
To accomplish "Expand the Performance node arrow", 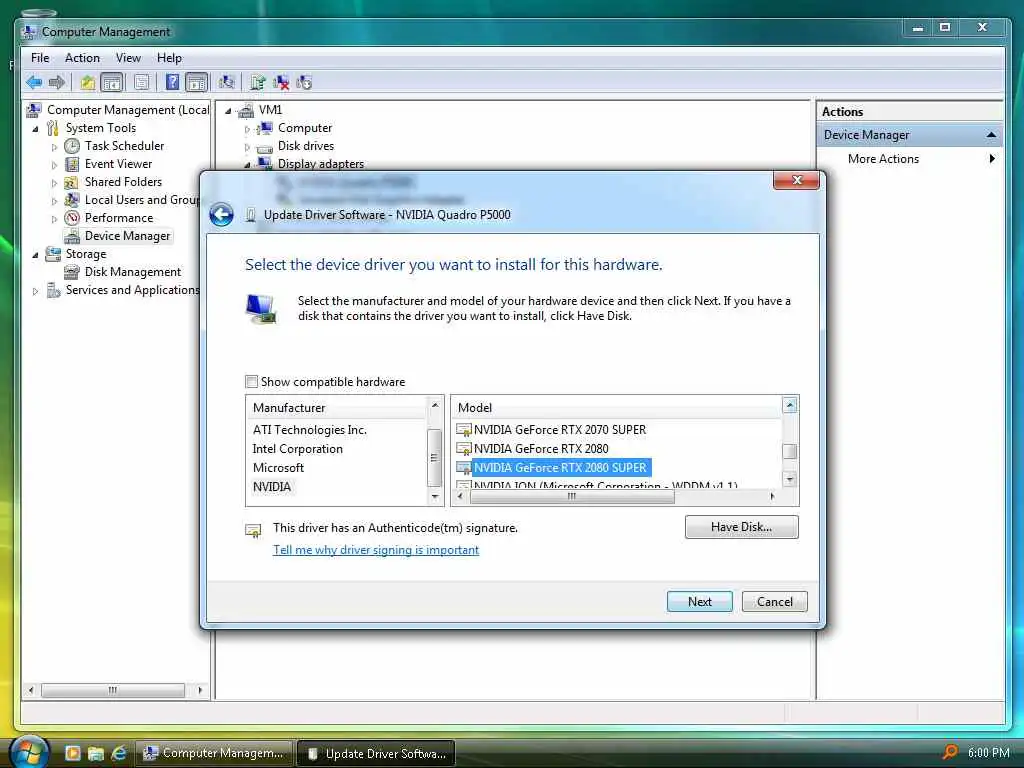I will click(54, 219).
